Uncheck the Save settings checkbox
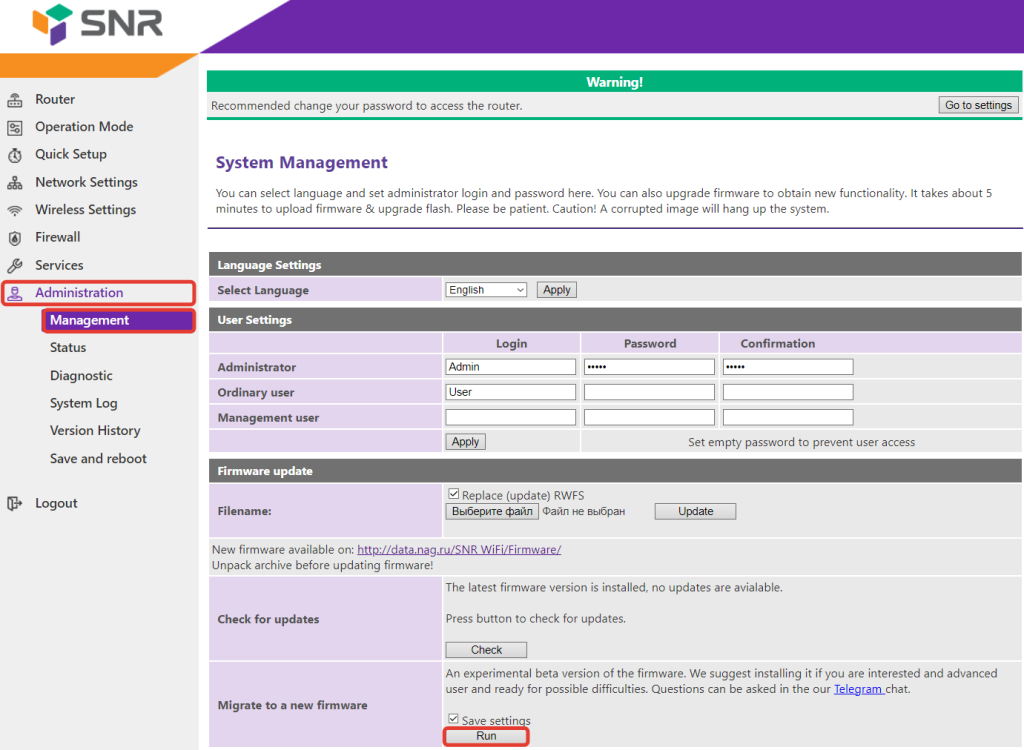Viewport: 1024px width, 750px height. click(x=453, y=719)
